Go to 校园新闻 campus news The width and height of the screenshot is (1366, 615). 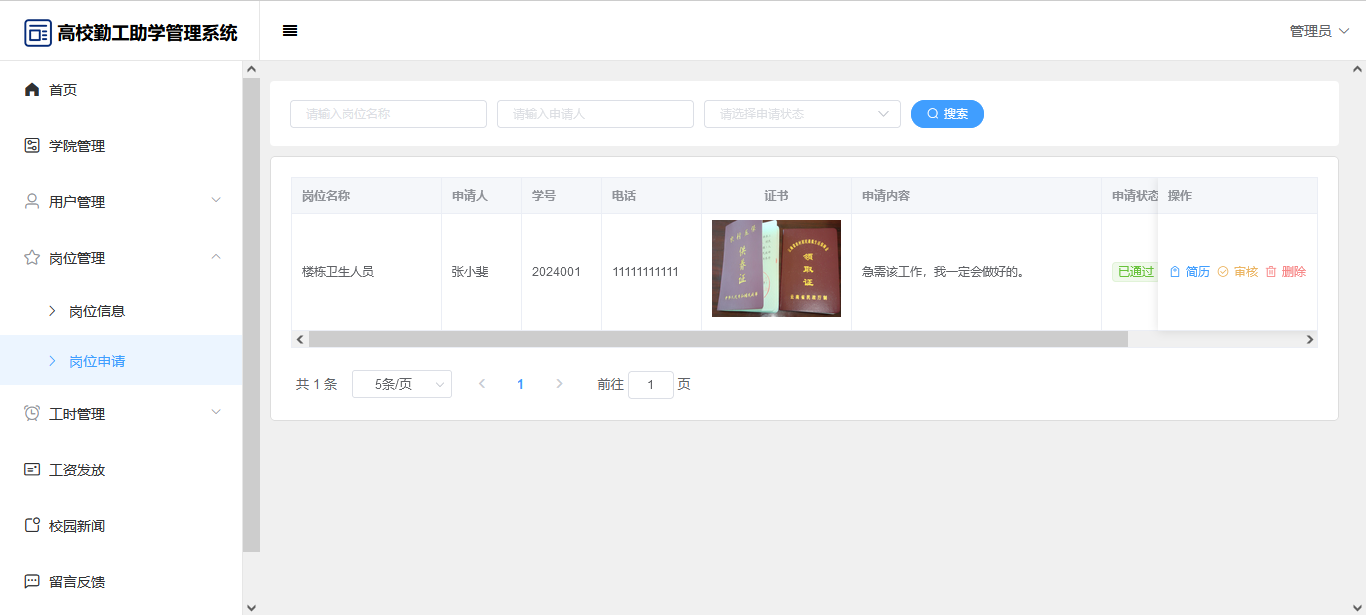pyautogui.click(x=77, y=526)
